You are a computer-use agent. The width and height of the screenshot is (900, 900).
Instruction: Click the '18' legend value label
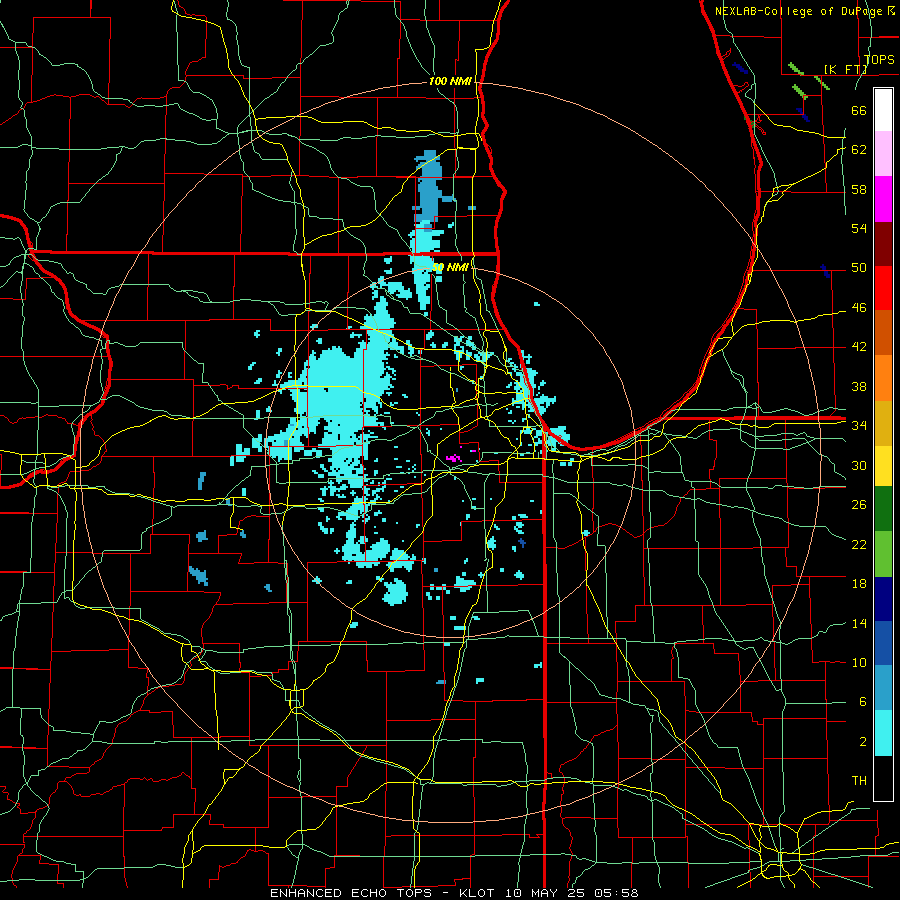tap(859, 584)
